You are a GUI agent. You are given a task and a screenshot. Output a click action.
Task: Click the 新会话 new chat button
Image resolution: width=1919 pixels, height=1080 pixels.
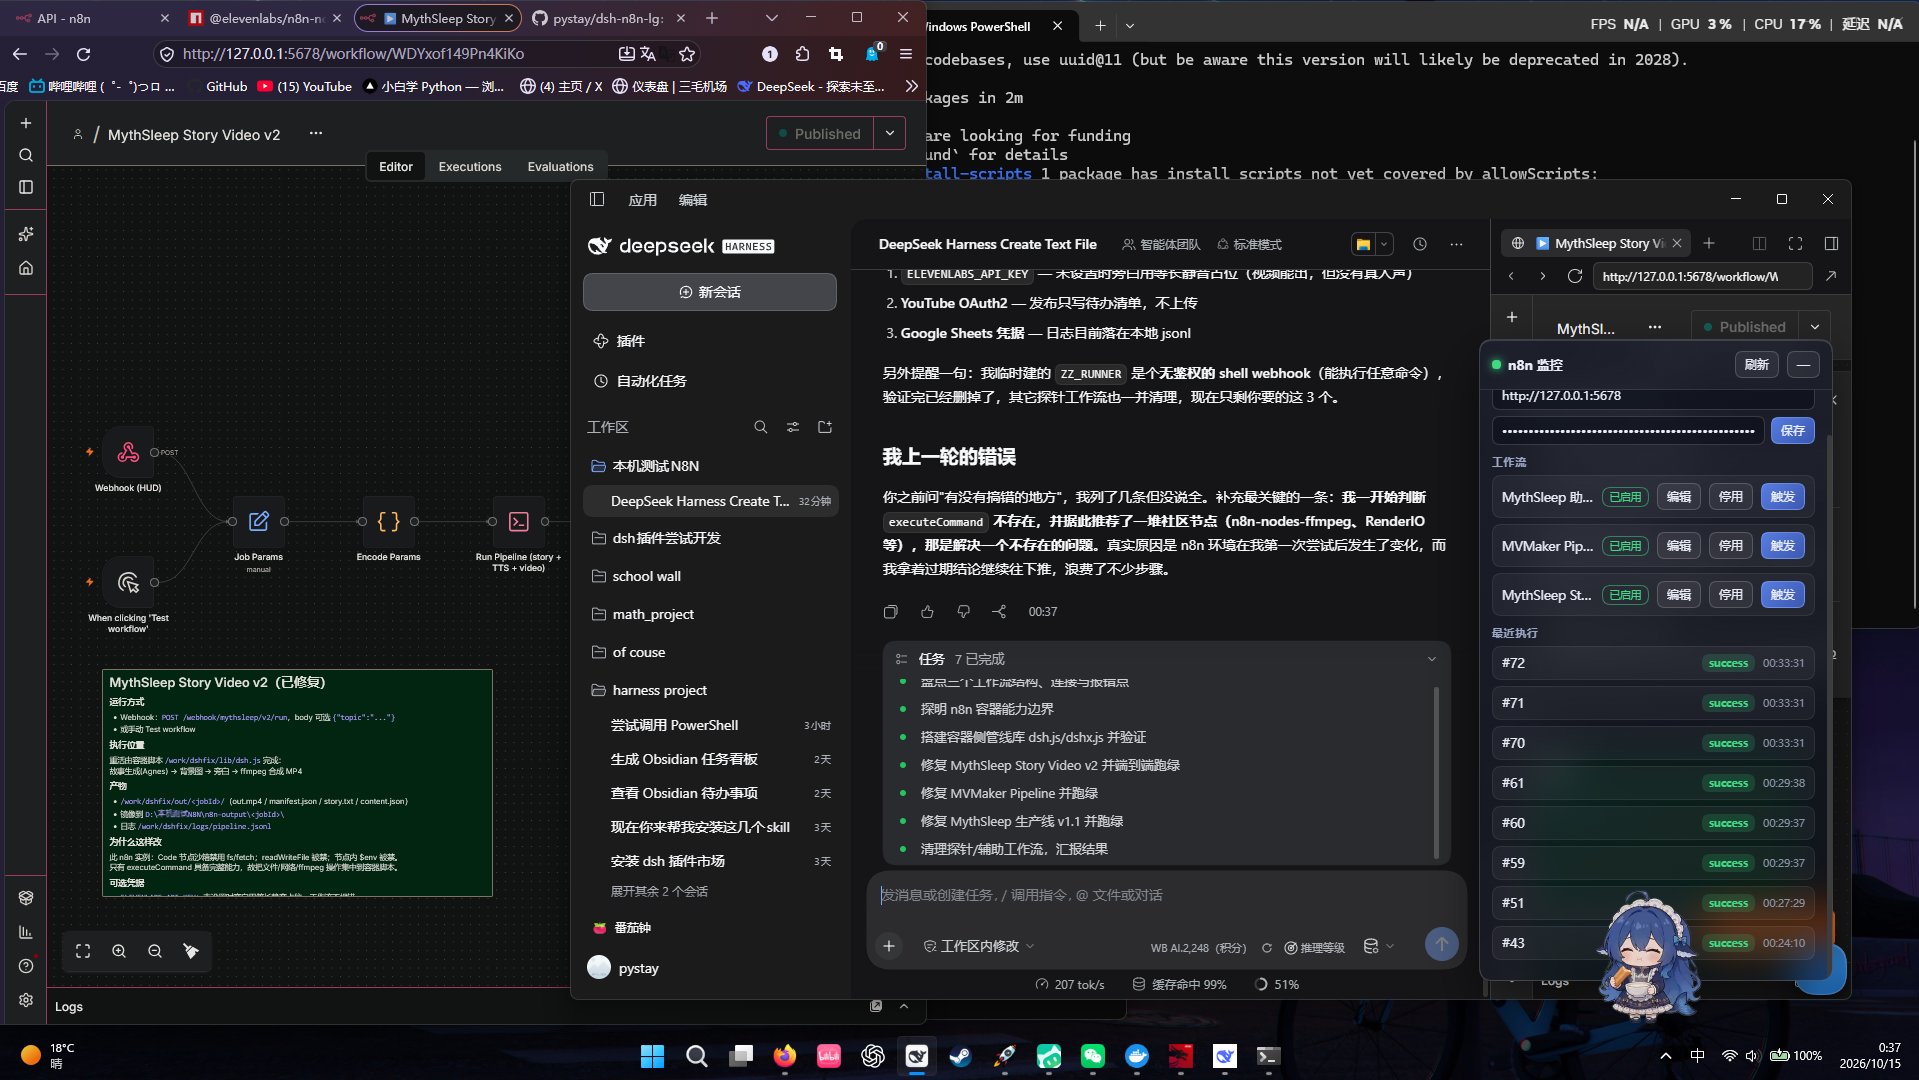click(x=709, y=292)
